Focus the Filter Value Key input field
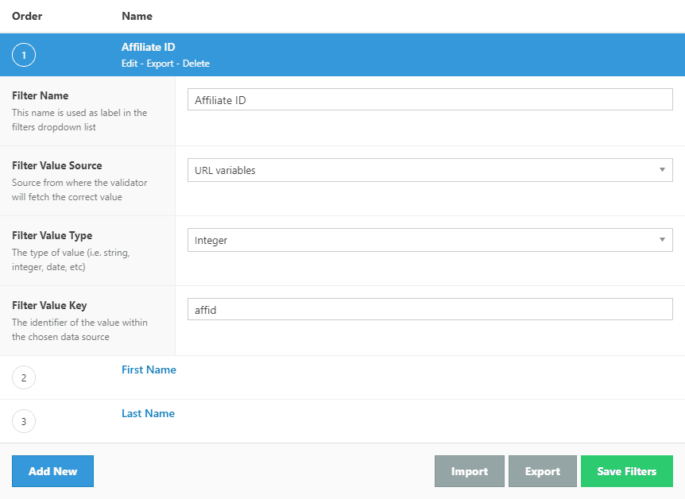This screenshot has height=499, width=685. click(x=429, y=310)
